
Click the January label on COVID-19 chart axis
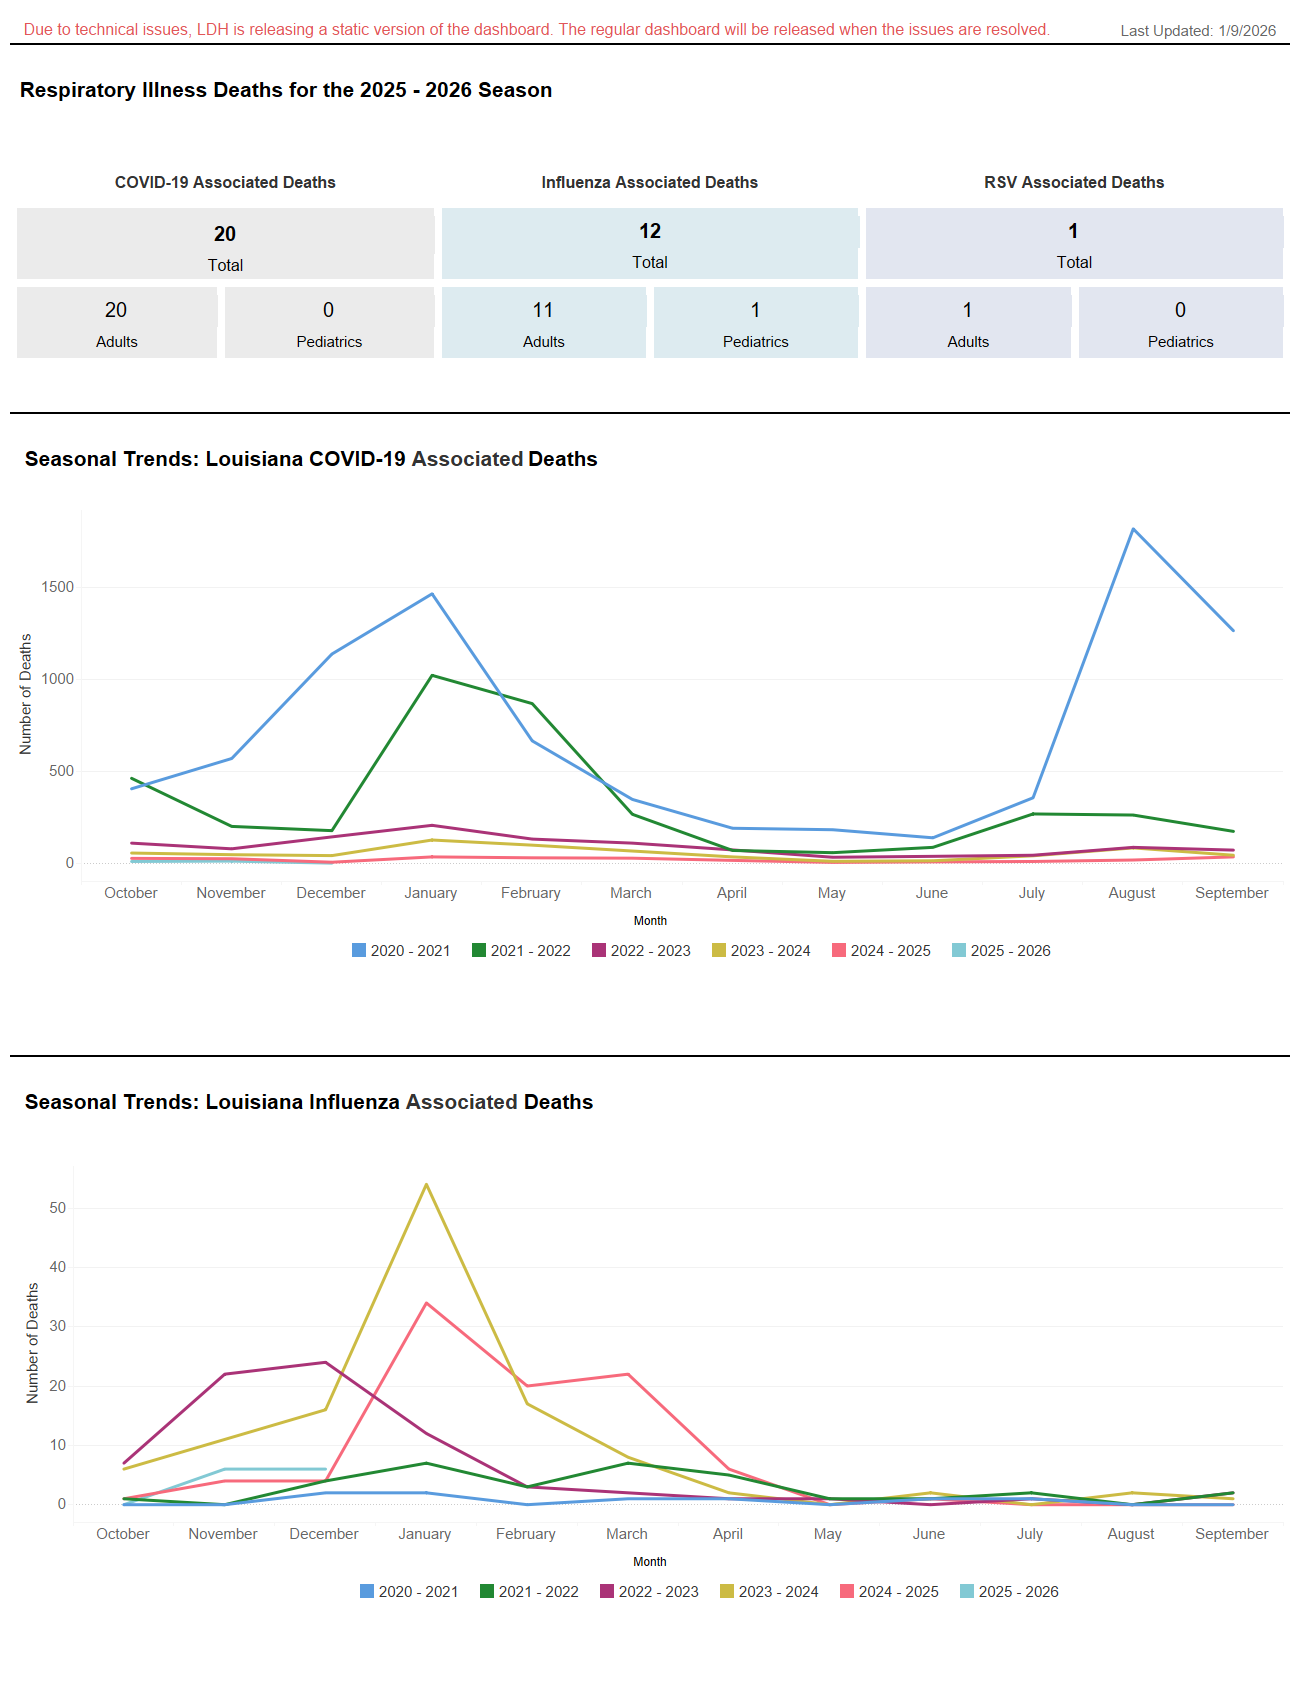(x=430, y=893)
